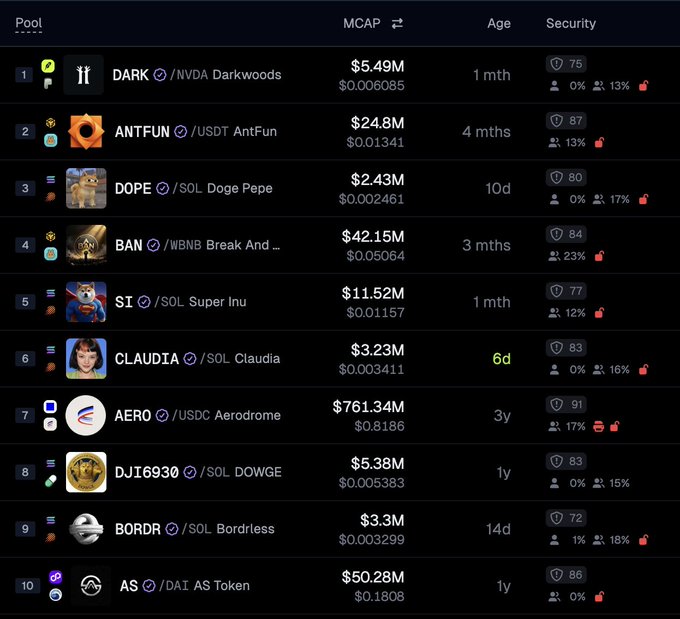Viewport: 680px width, 619px height.
Task: Click verified badge next to SI
Action: click(144, 302)
